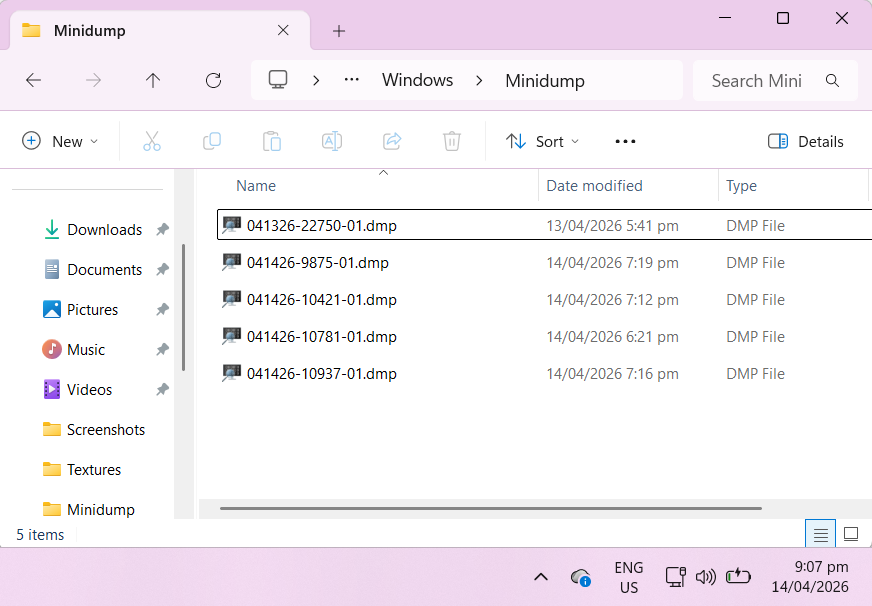Open the network tray icon

click(x=676, y=577)
